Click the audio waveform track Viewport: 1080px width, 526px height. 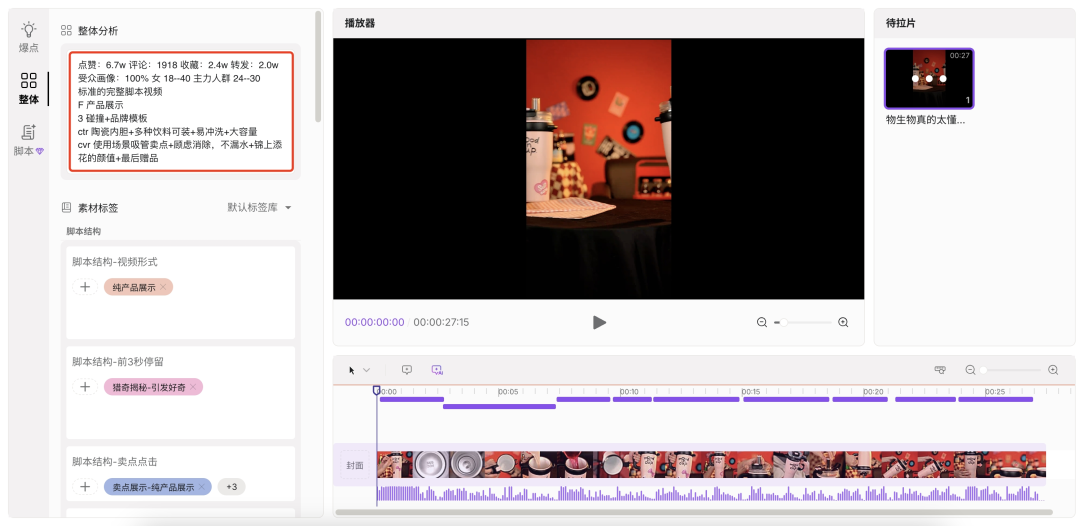pyautogui.click(x=712, y=494)
